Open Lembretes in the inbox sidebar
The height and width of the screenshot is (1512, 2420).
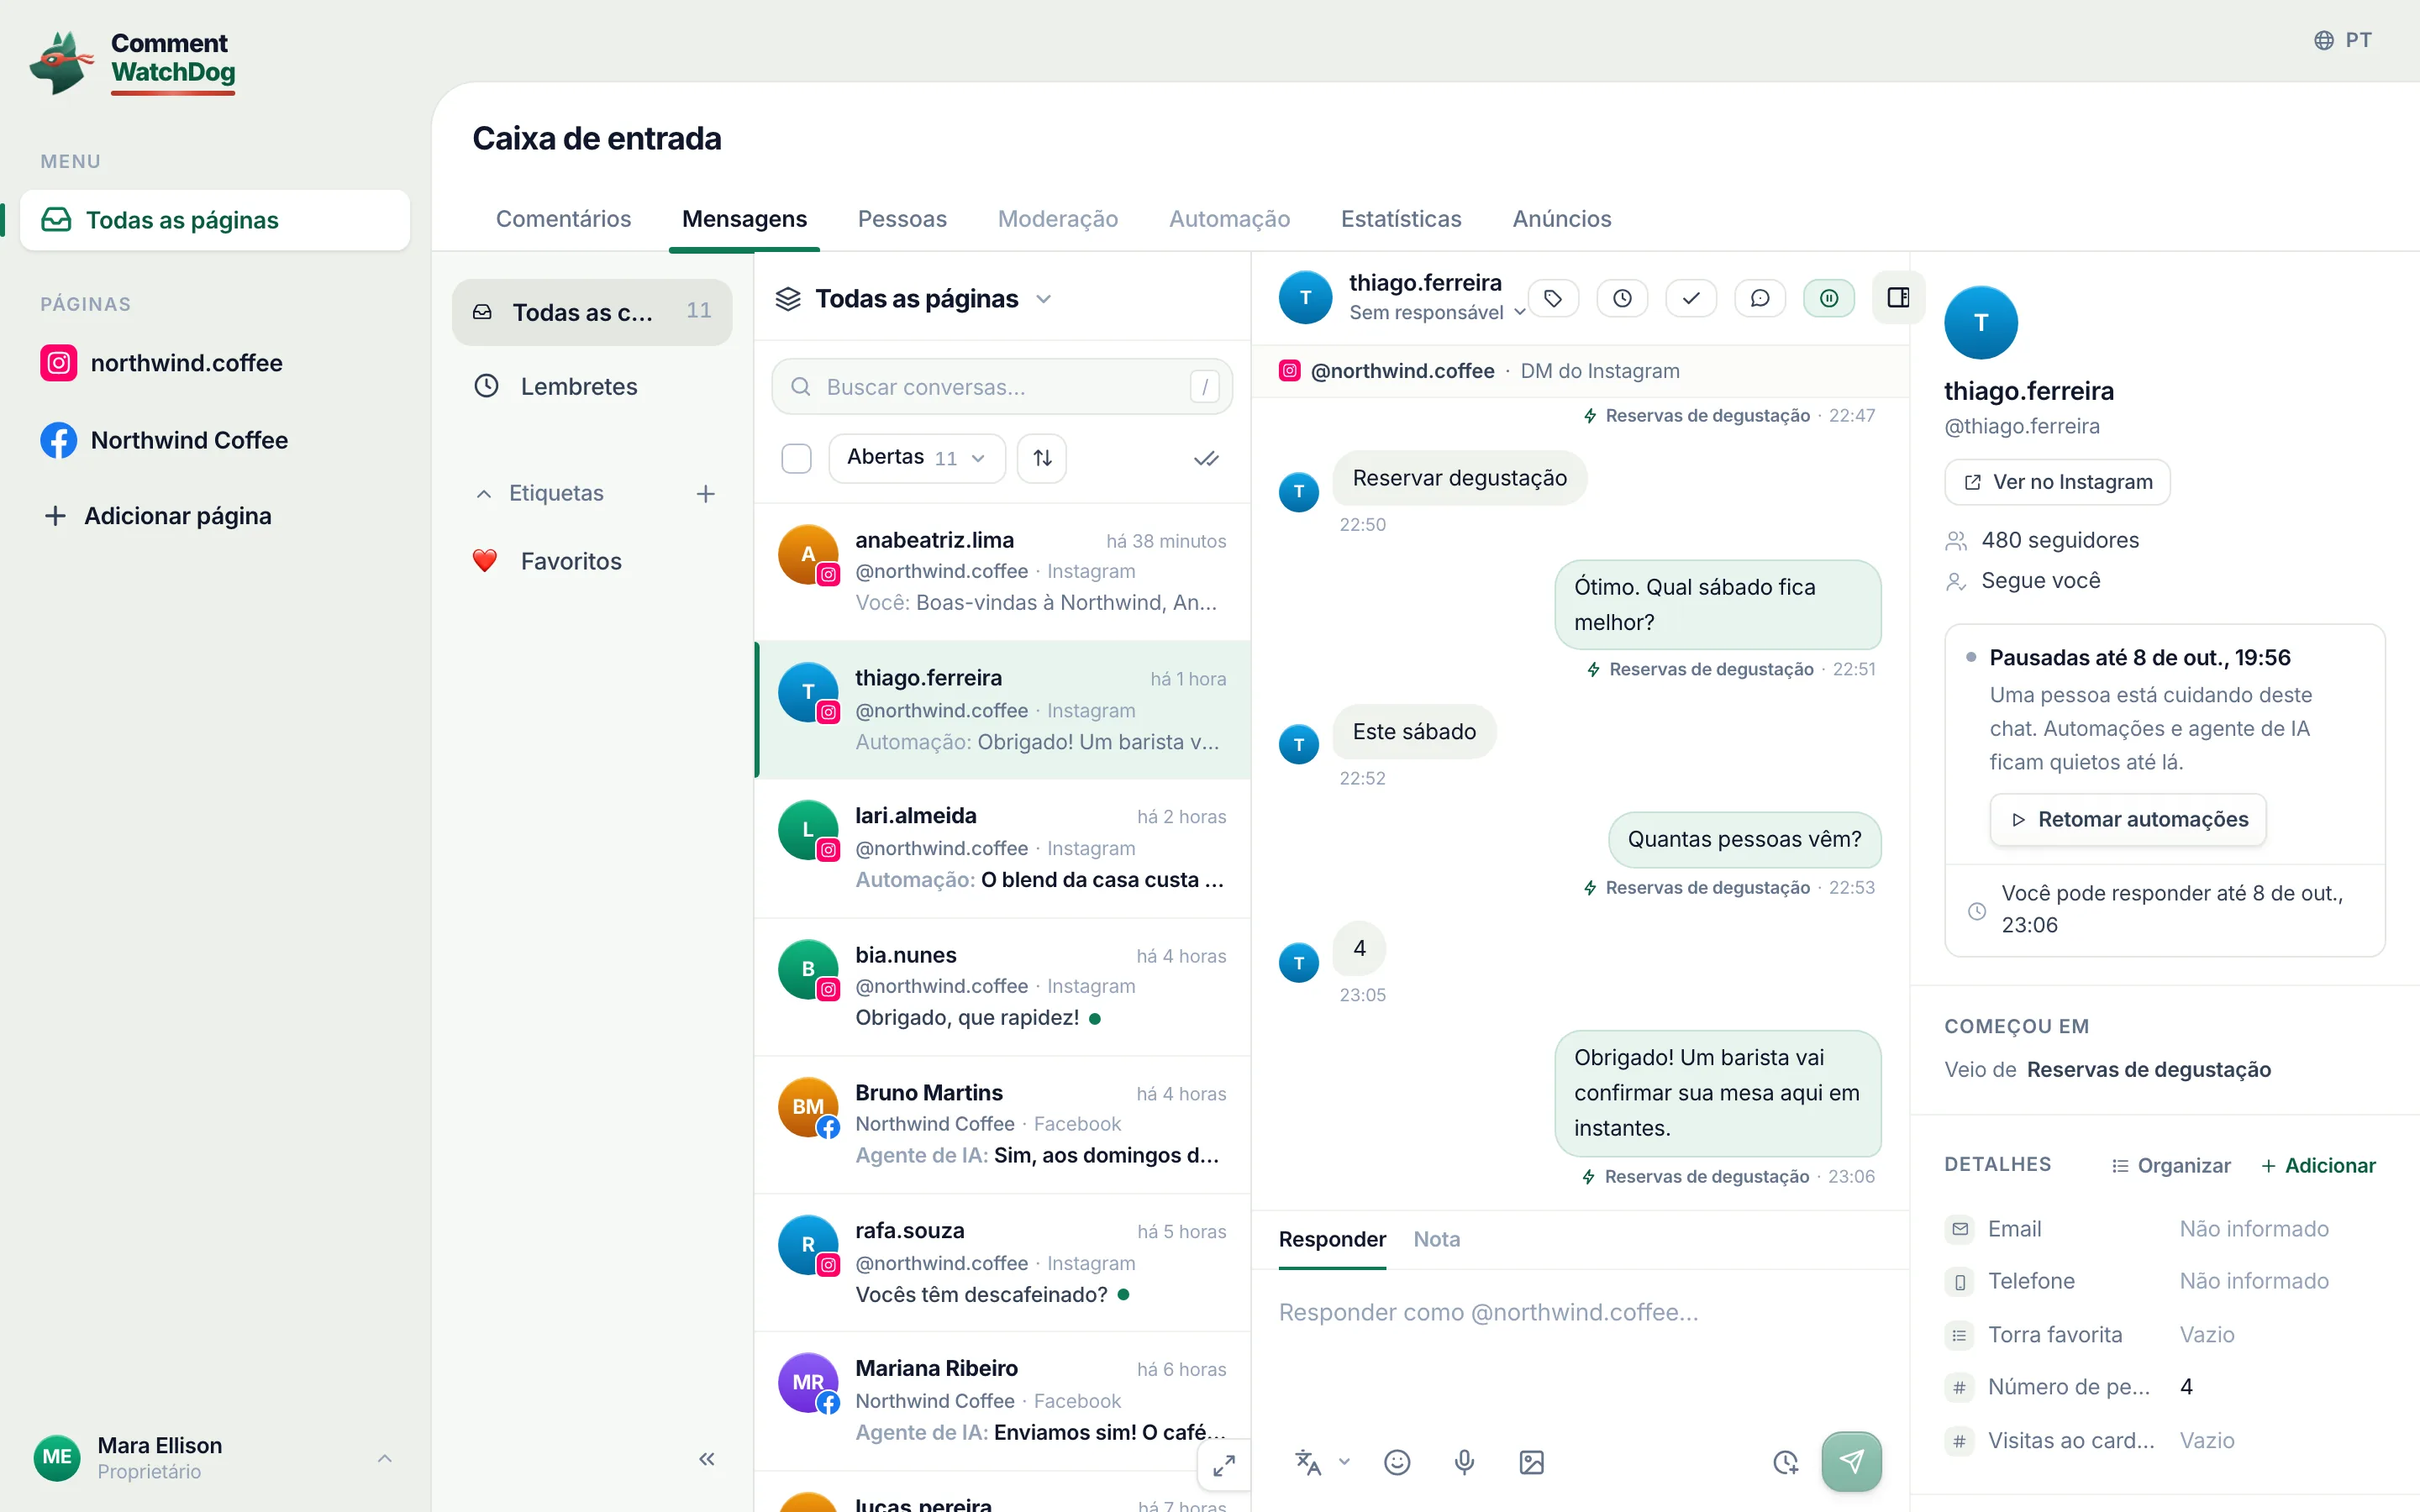click(591, 386)
